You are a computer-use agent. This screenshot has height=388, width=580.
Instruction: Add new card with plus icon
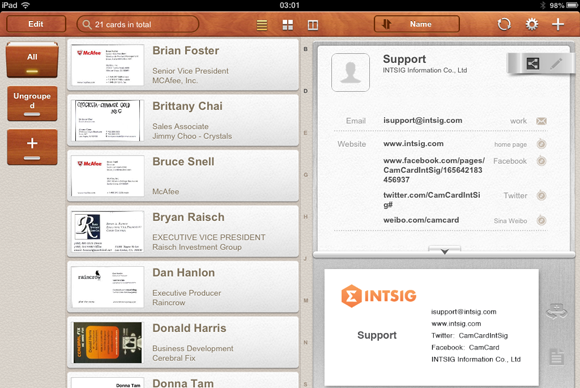pos(558,24)
